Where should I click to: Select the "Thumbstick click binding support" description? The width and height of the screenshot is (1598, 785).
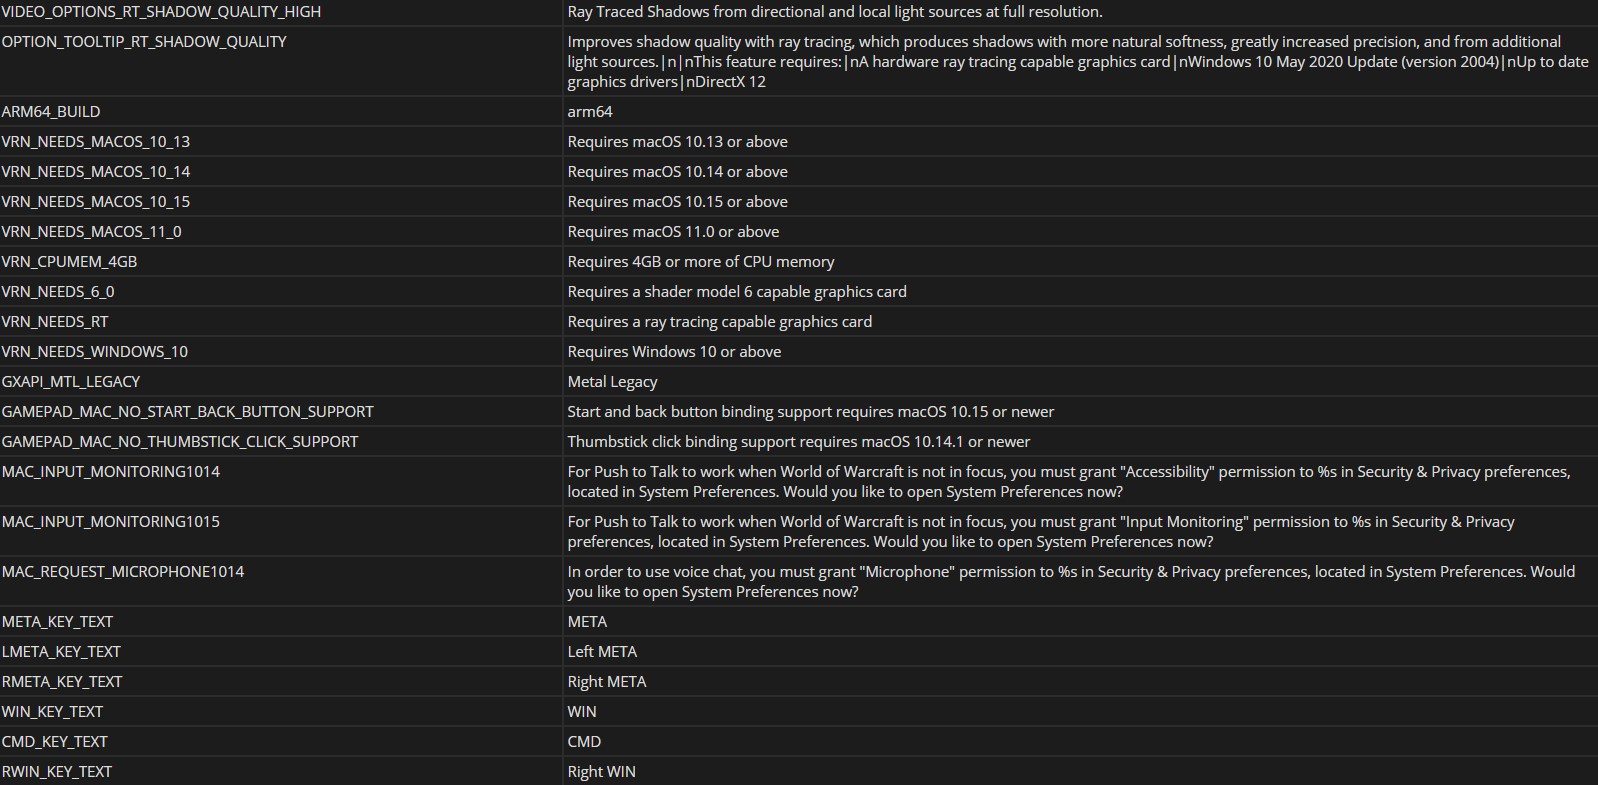(798, 442)
